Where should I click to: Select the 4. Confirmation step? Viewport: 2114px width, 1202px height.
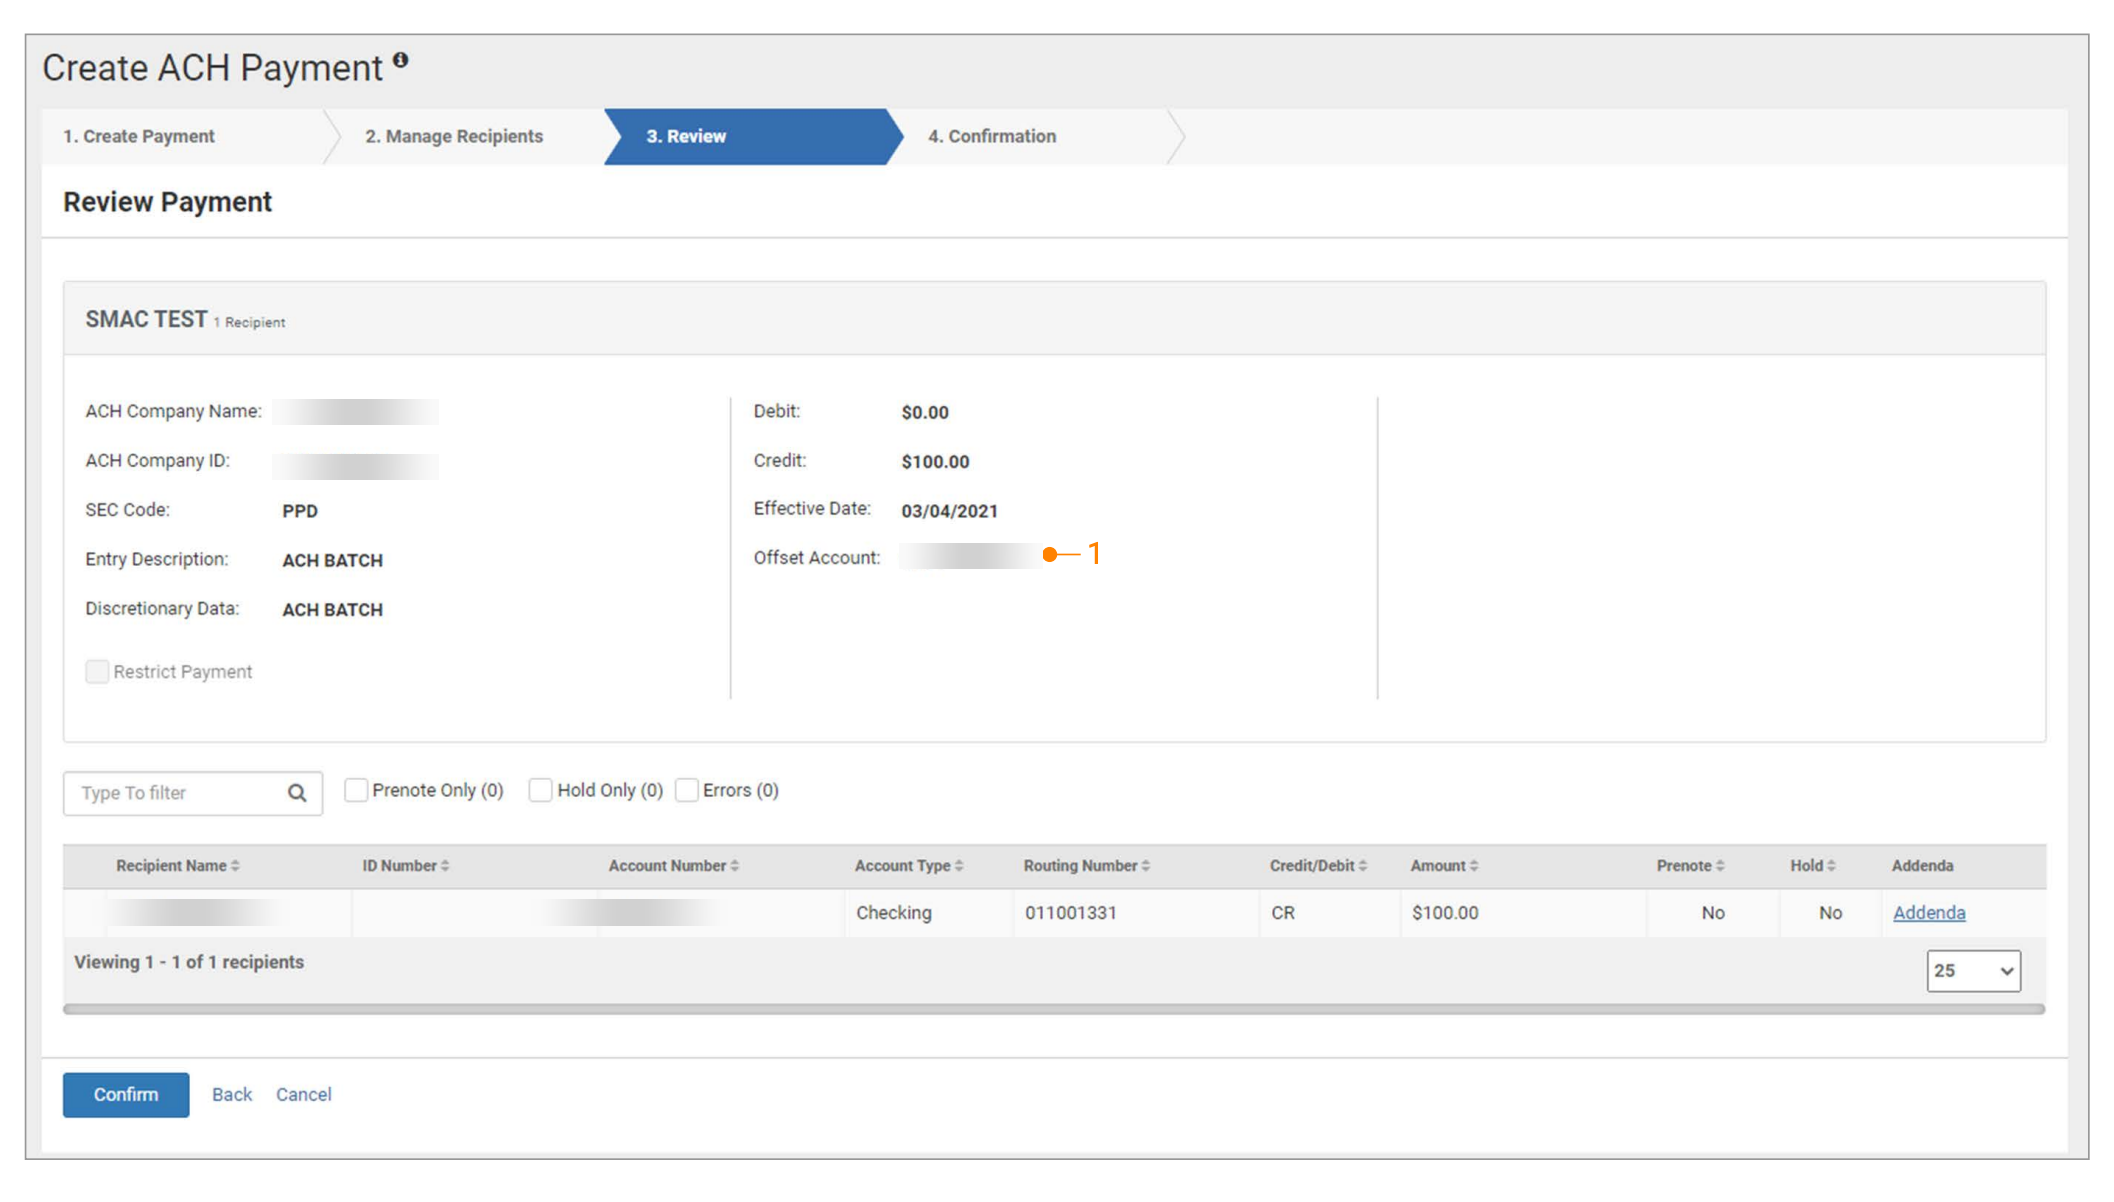991,136
